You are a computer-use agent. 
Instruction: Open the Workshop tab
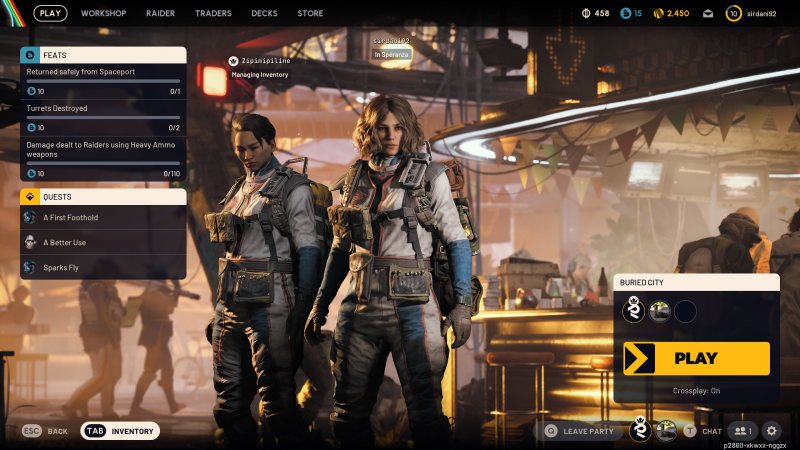(103, 14)
